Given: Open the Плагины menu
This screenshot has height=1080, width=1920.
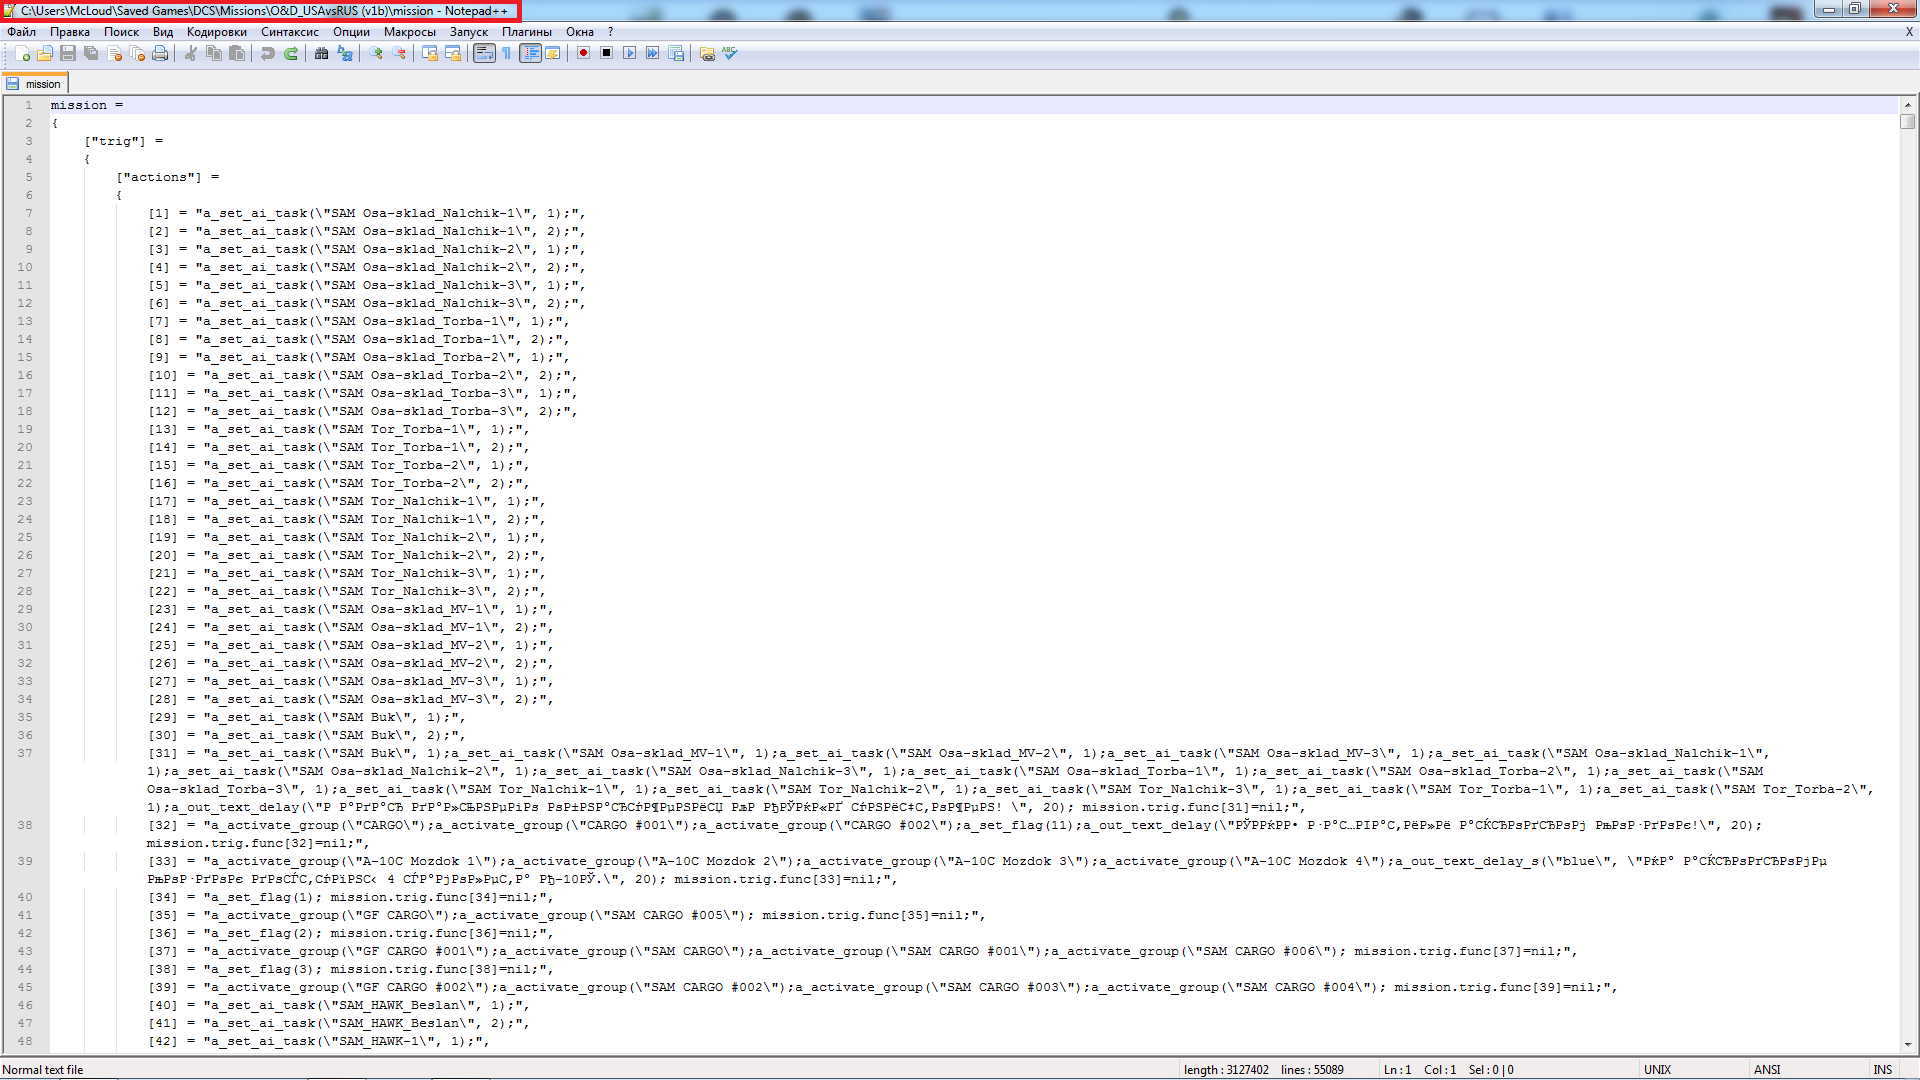Looking at the screenshot, I should coord(527,32).
